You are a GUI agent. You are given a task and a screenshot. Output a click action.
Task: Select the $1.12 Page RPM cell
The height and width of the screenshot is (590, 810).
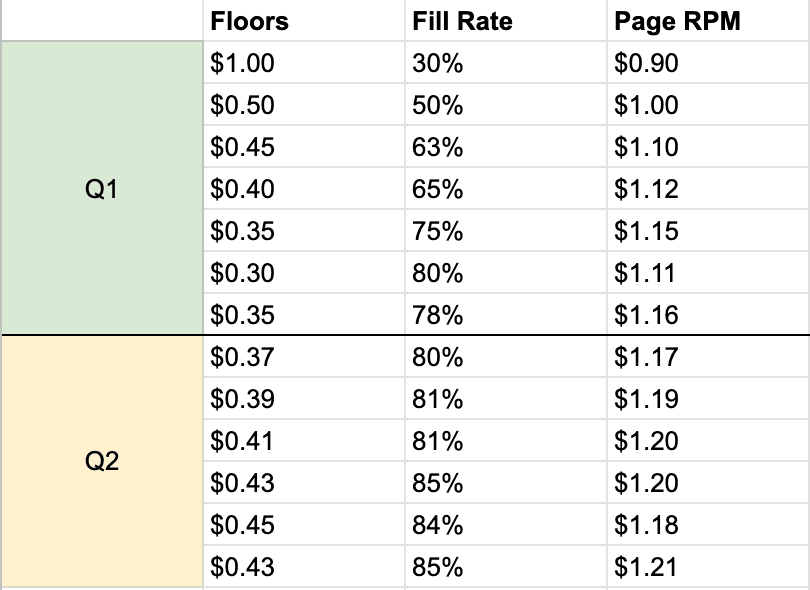pyautogui.click(x=706, y=189)
